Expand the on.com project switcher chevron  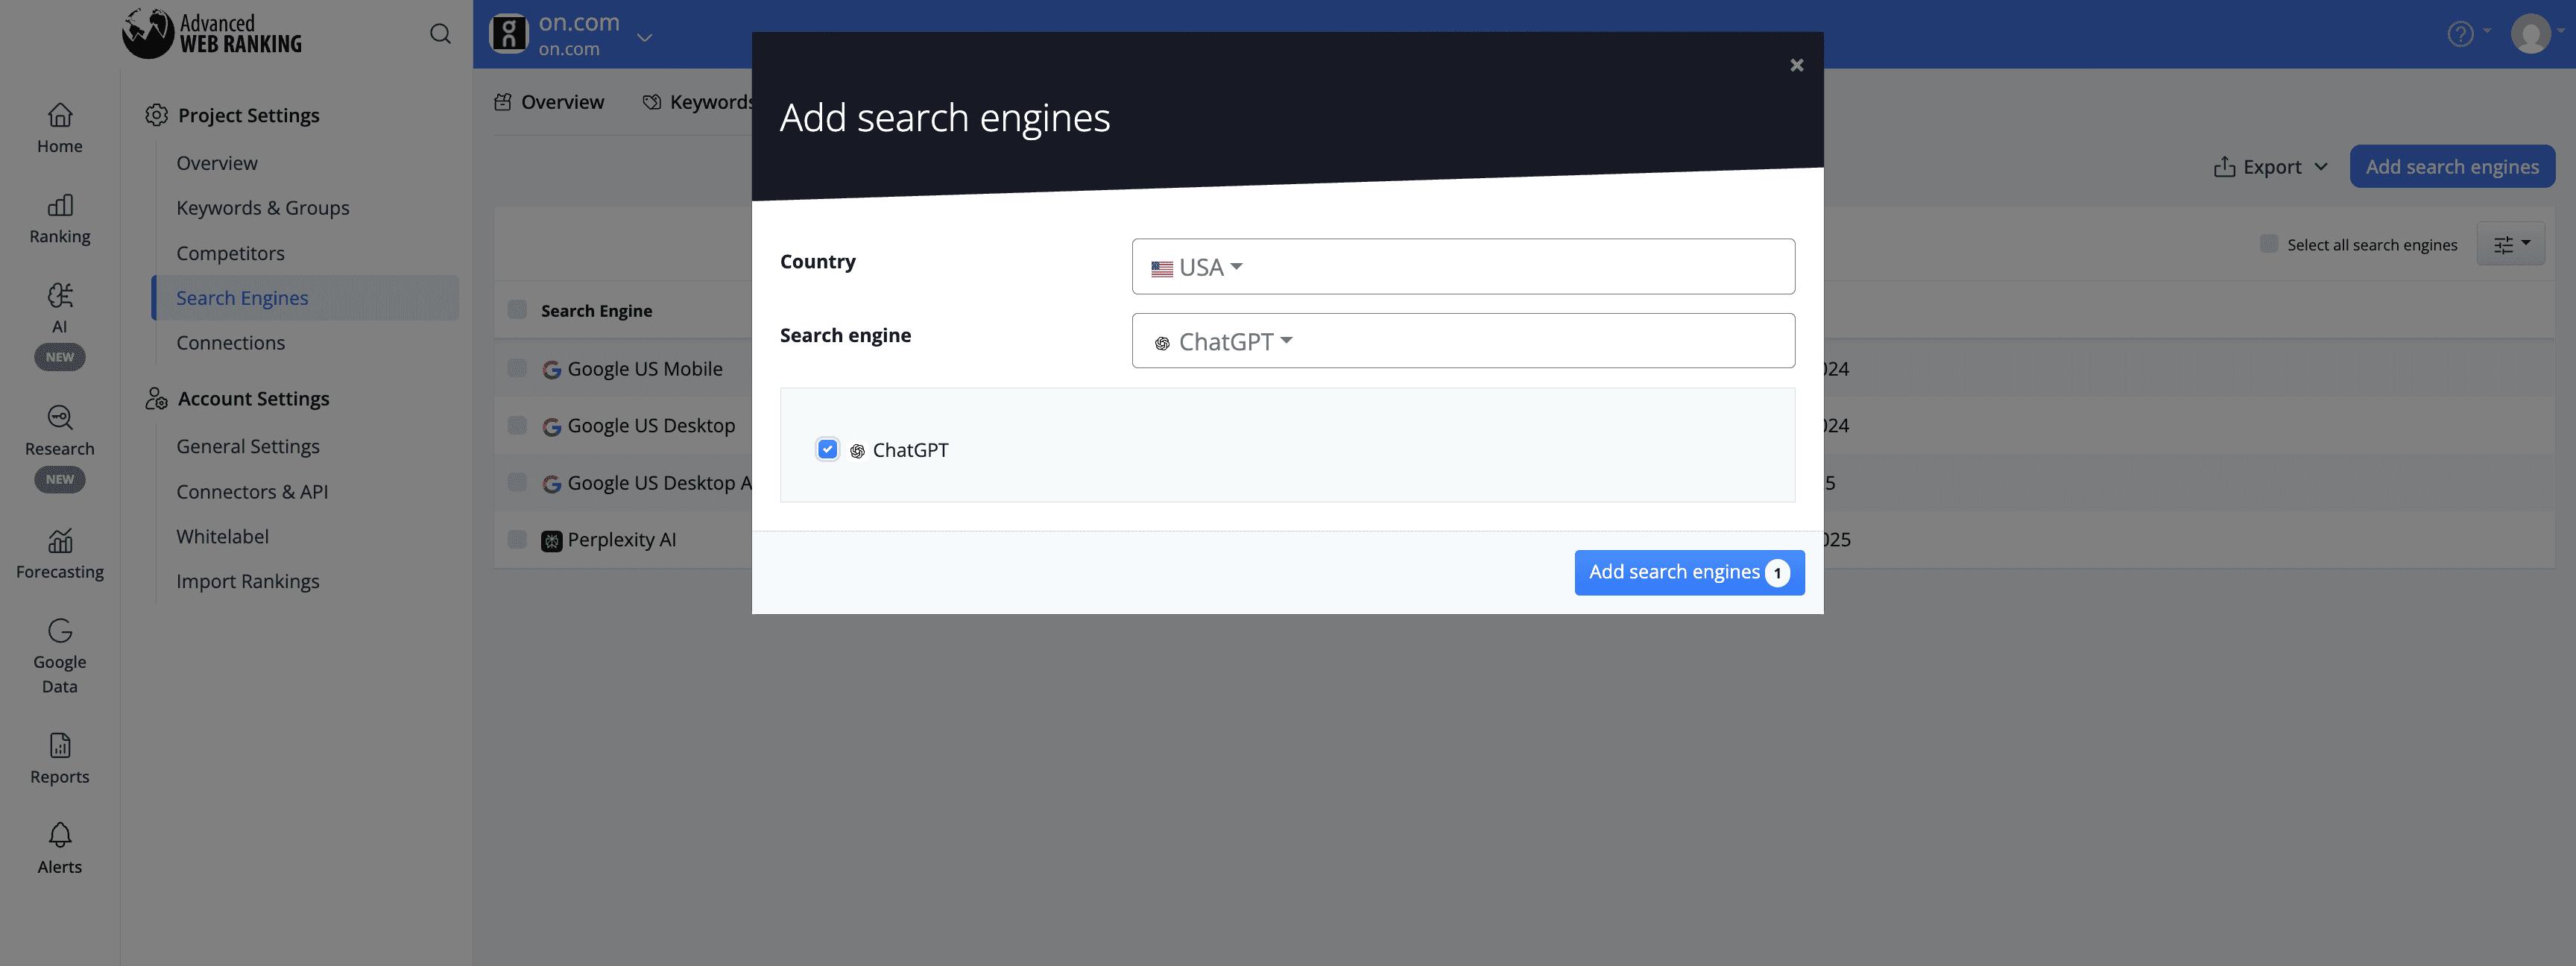point(644,37)
